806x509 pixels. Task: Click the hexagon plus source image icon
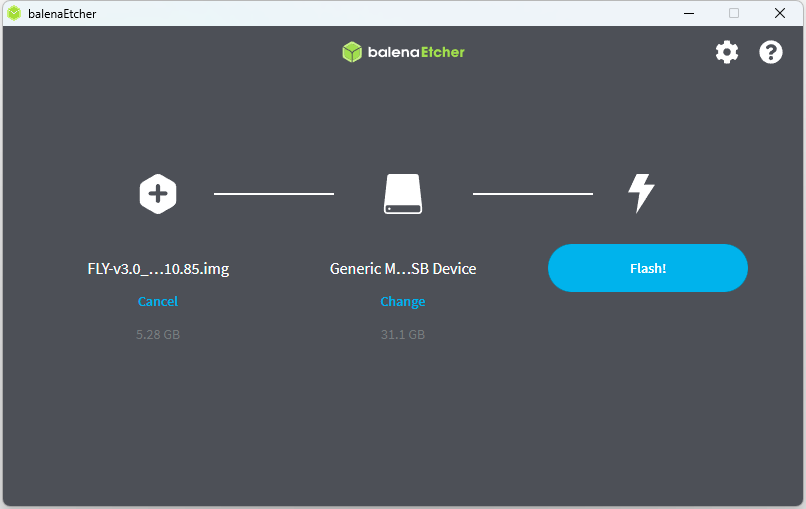click(158, 193)
